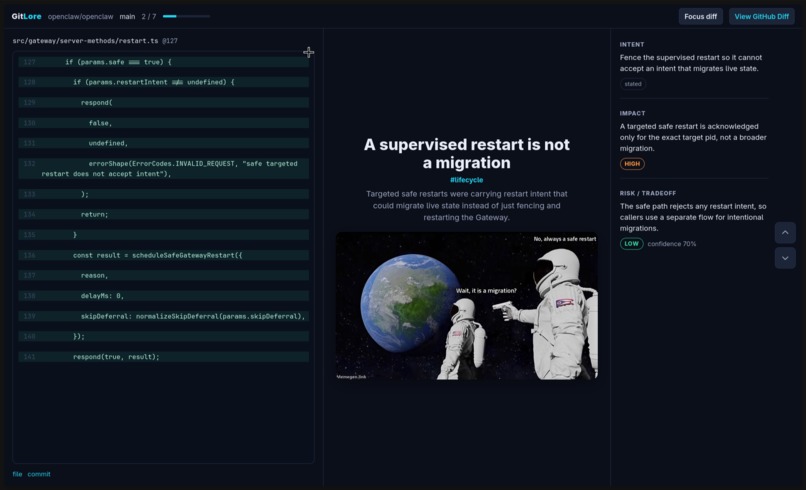Click the #lifecycle tag
Screen dimensions: 806x490
466,180
